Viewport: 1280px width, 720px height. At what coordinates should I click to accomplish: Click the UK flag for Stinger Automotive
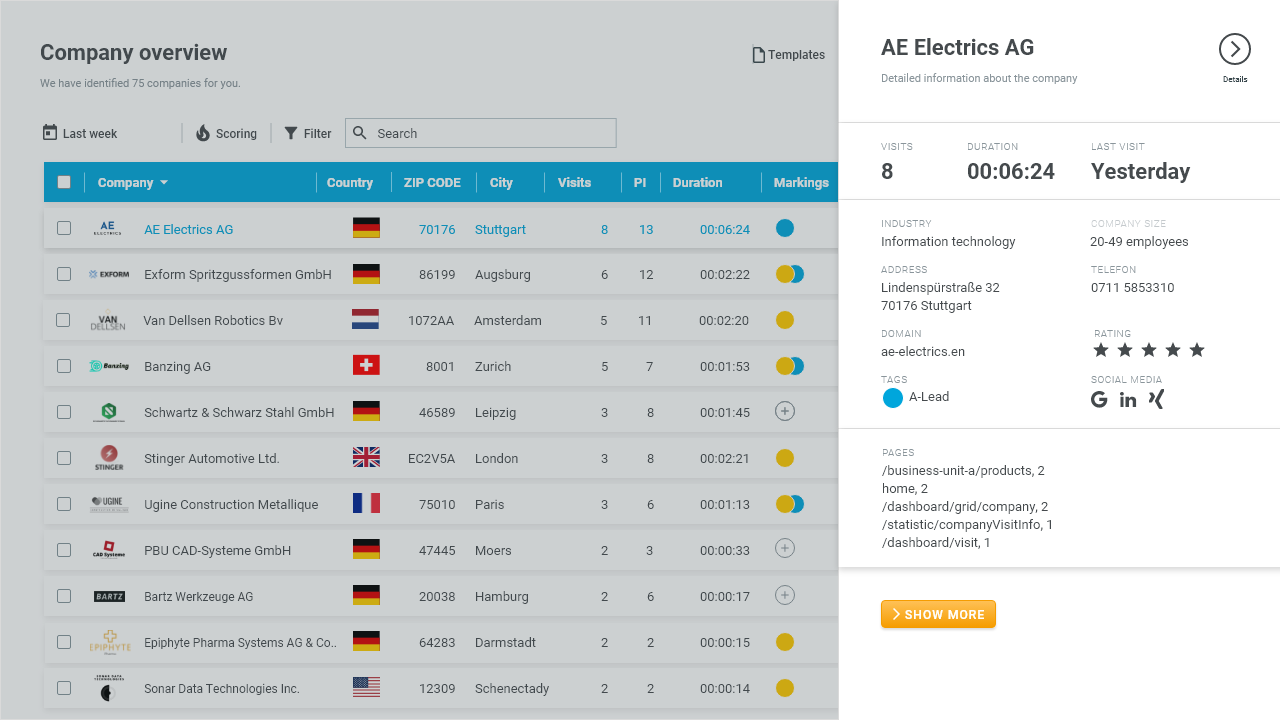click(x=366, y=458)
